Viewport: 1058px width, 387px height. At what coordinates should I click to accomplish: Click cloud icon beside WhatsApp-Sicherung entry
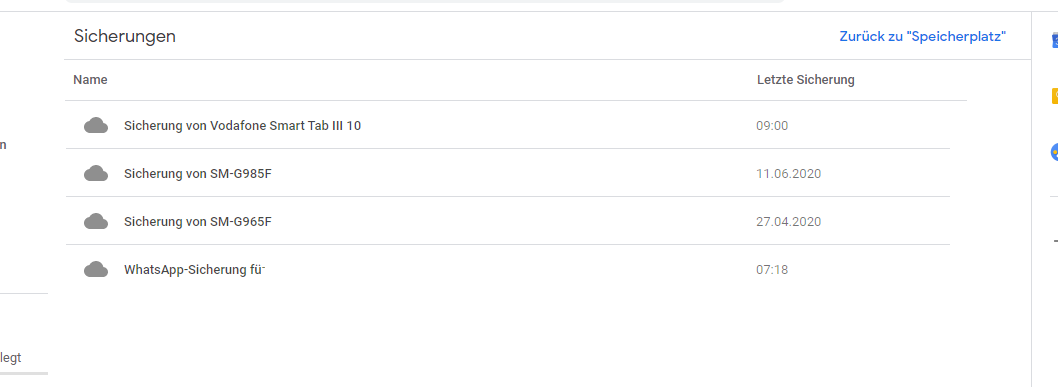pyautogui.click(x=96, y=269)
